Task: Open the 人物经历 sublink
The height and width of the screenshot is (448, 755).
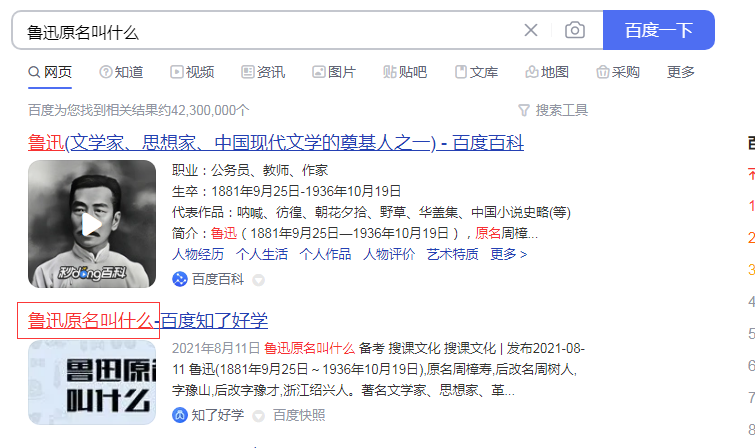Action: [198, 254]
